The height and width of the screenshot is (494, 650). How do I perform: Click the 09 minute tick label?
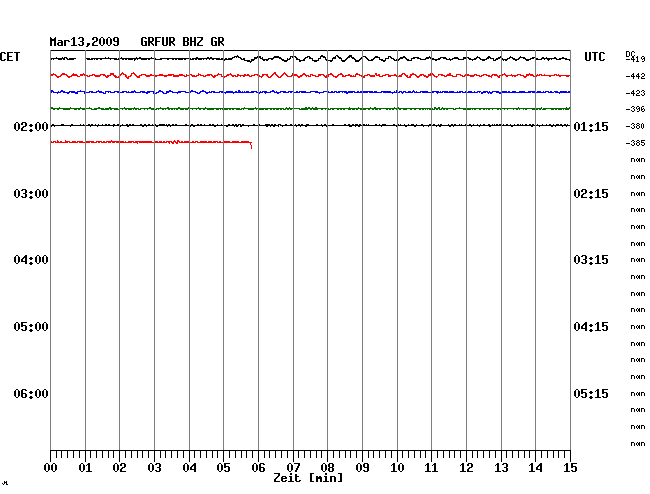(362, 468)
